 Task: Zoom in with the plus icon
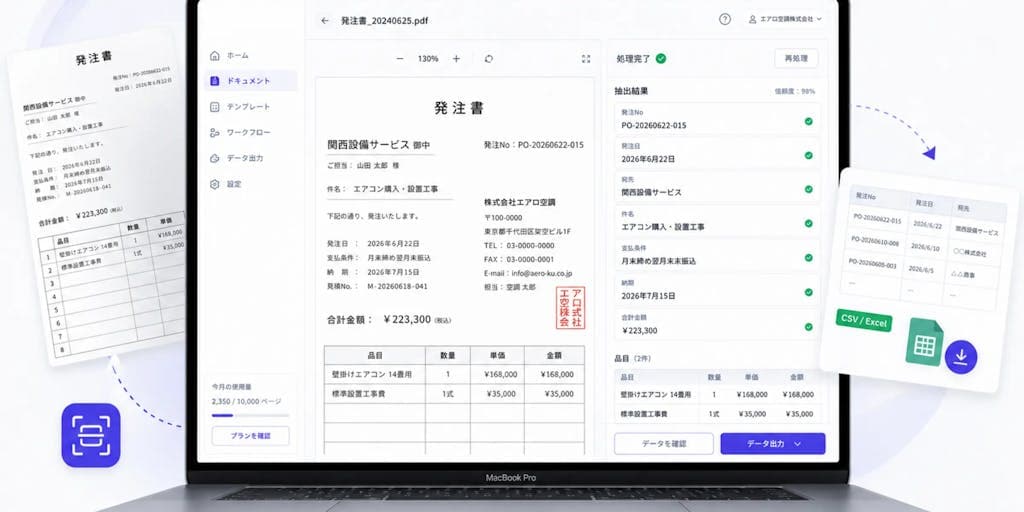pyautogui.click(x=456, y=59)
